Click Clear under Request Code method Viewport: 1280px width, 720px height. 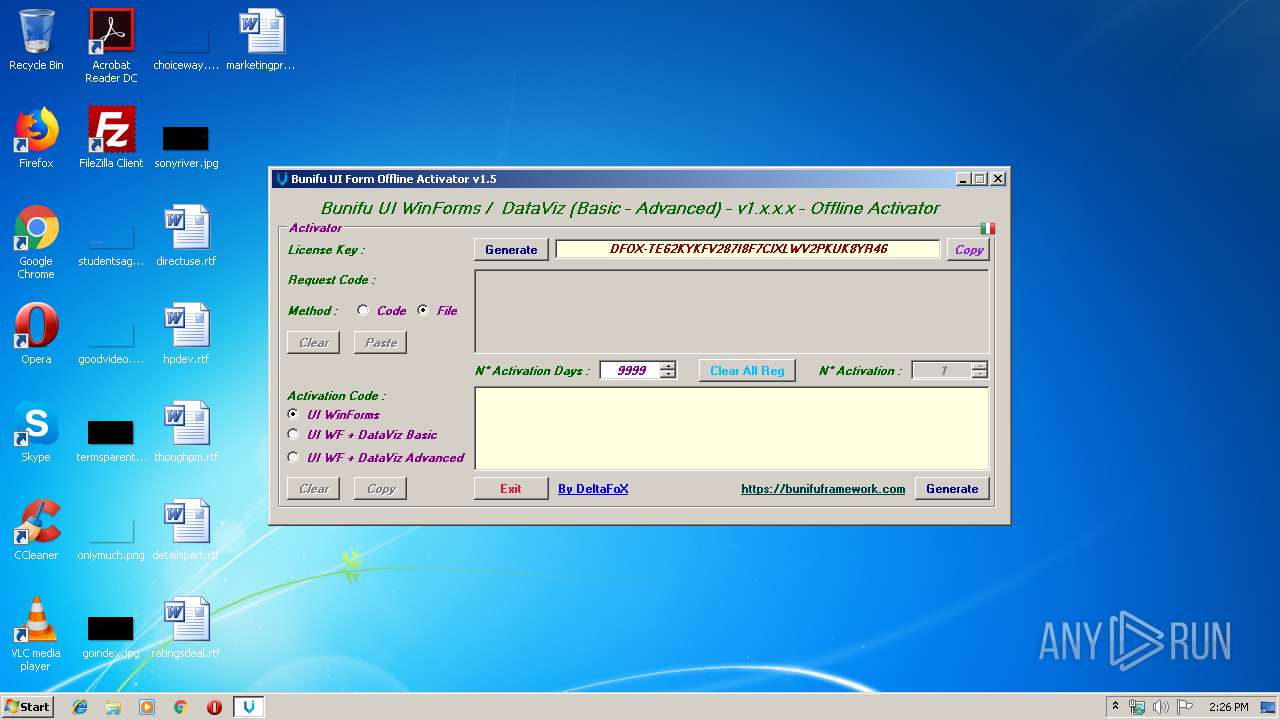point(314,343)
